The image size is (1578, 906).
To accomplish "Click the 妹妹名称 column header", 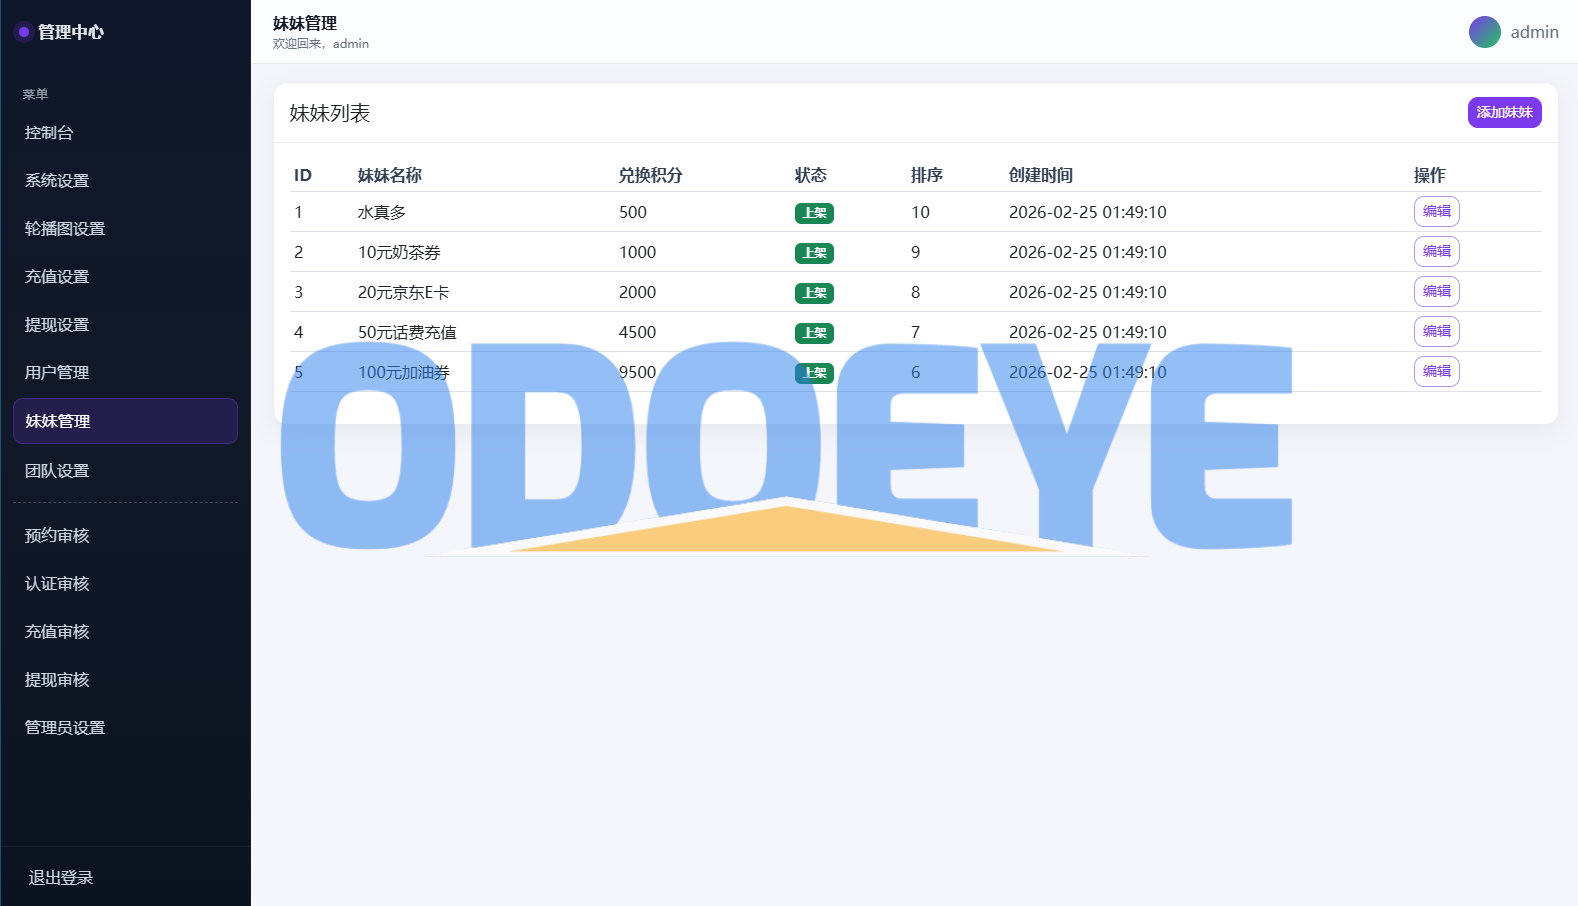I will point(390,175).
